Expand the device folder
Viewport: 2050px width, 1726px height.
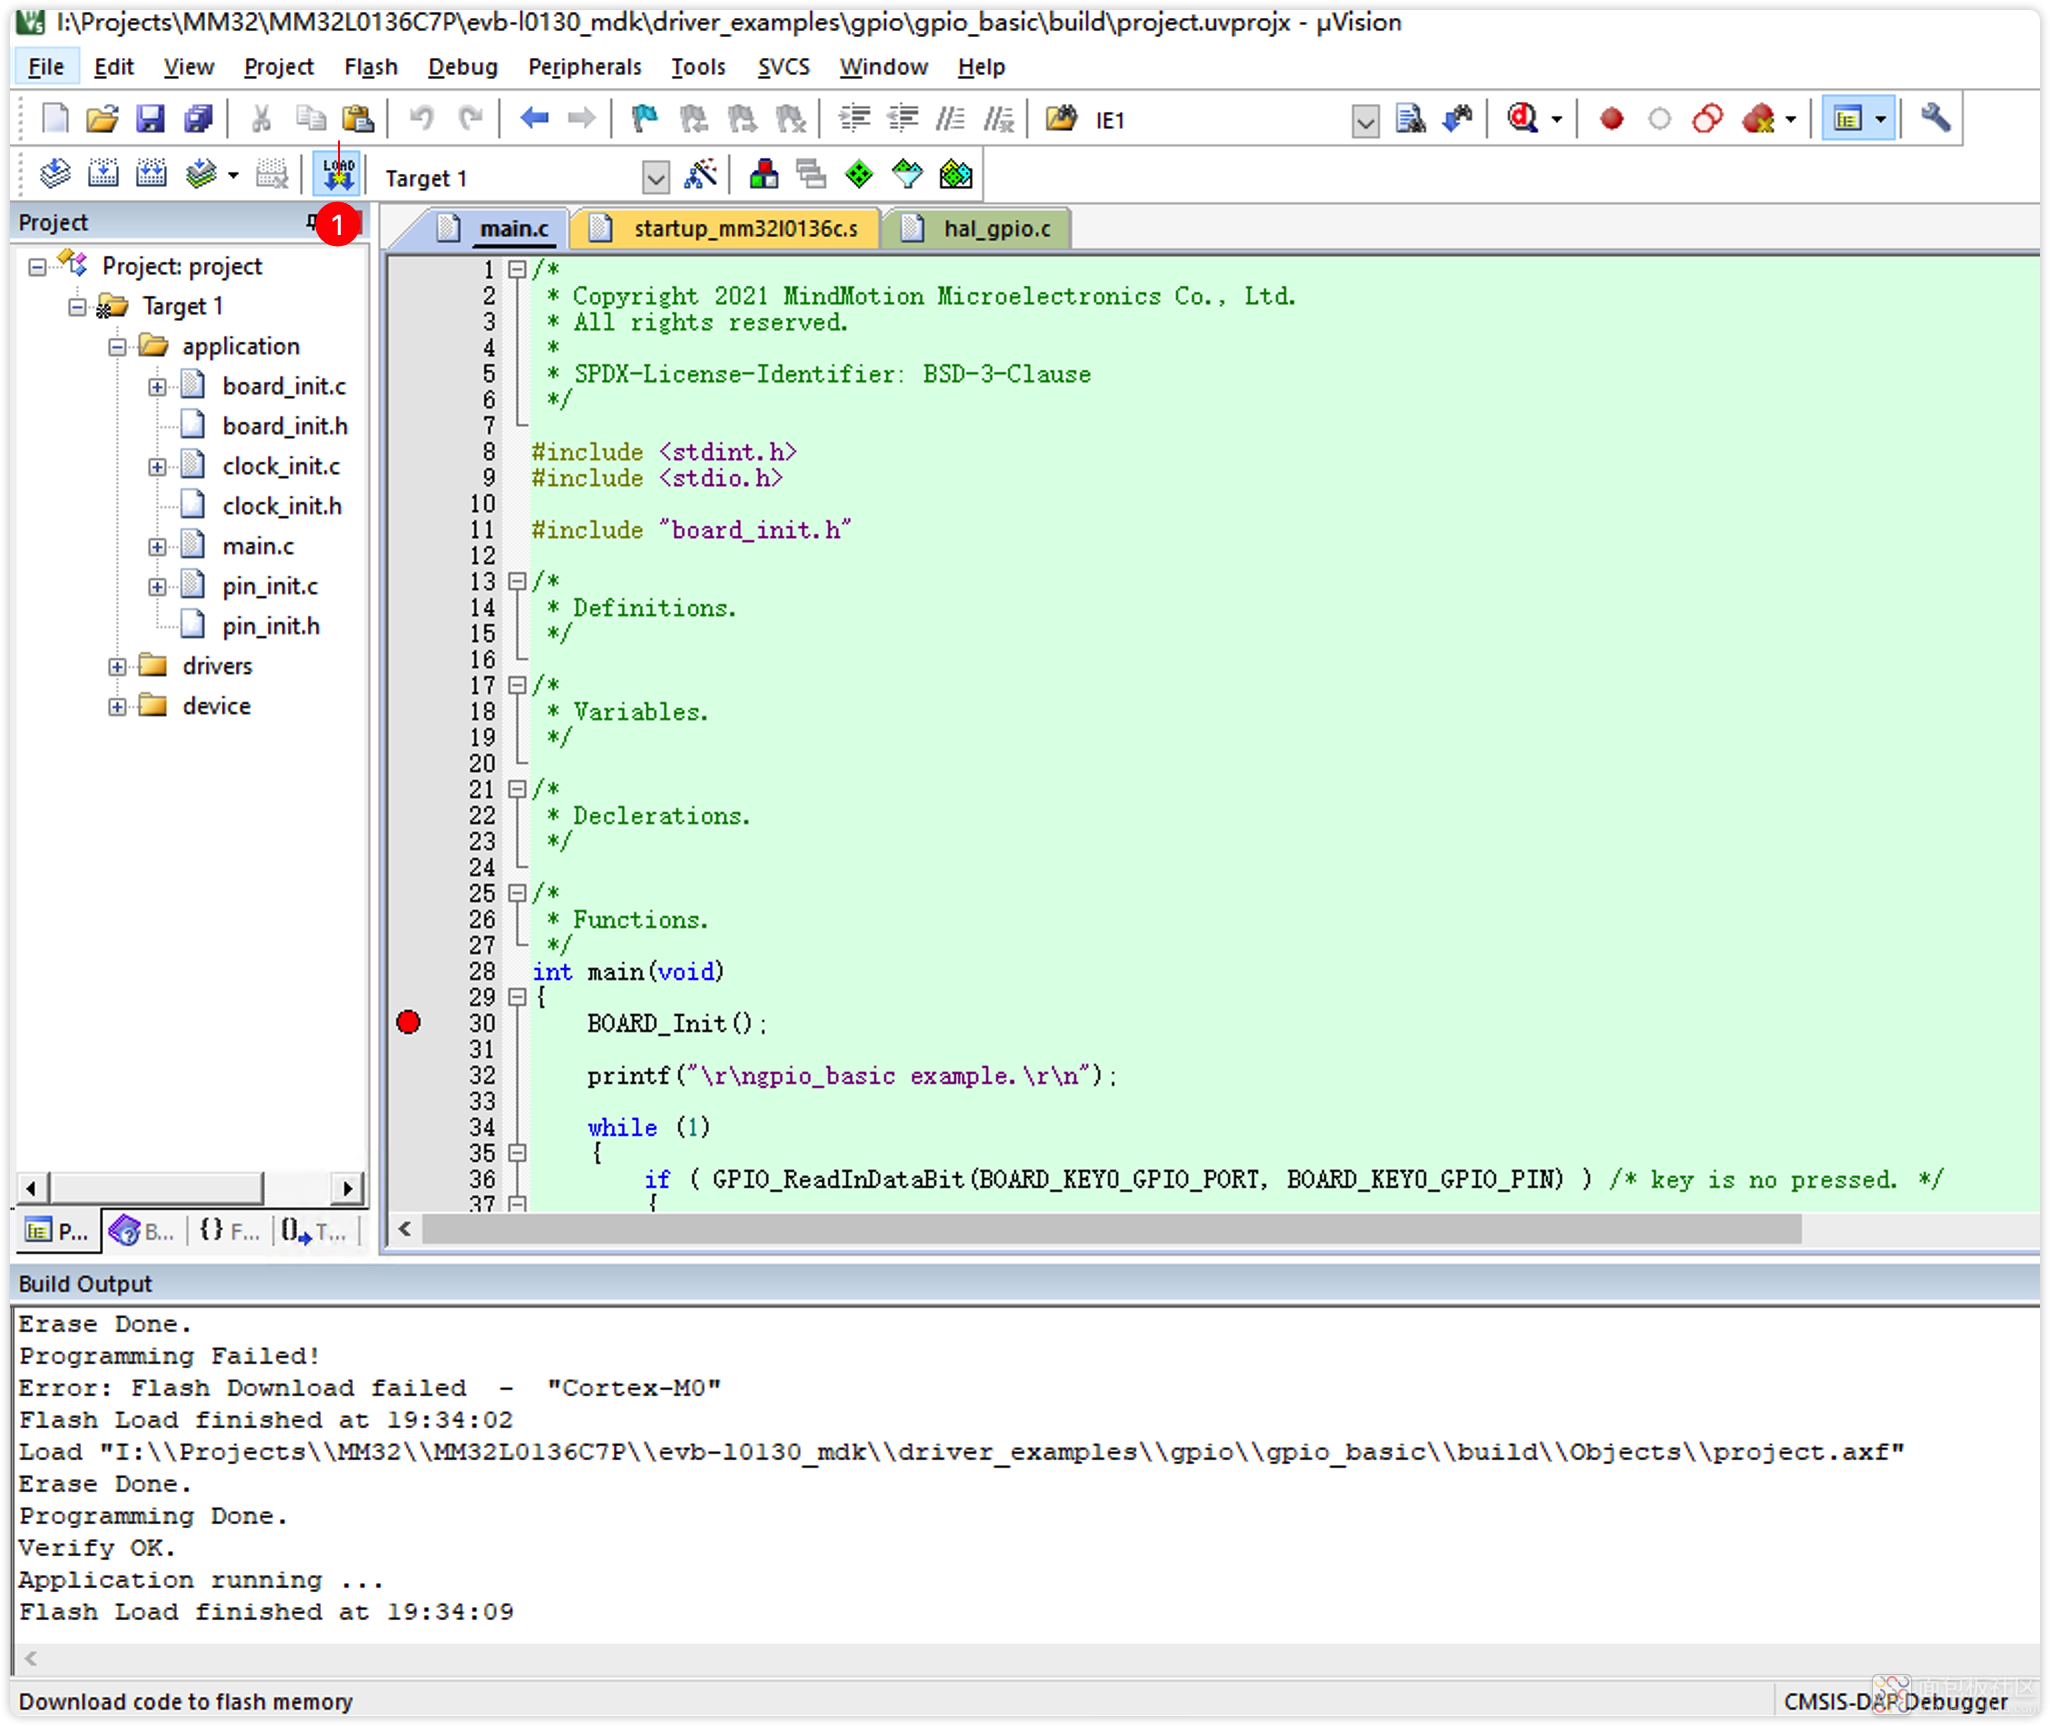point(117,706)
